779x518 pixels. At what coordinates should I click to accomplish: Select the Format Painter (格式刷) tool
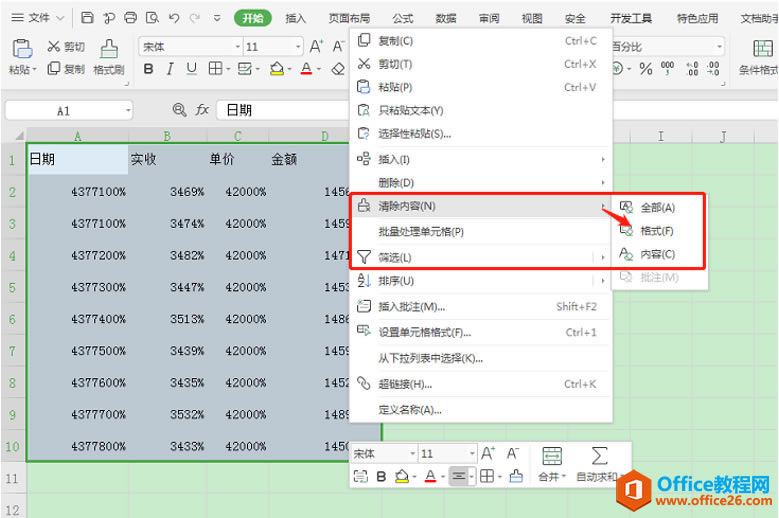(109, 58)
